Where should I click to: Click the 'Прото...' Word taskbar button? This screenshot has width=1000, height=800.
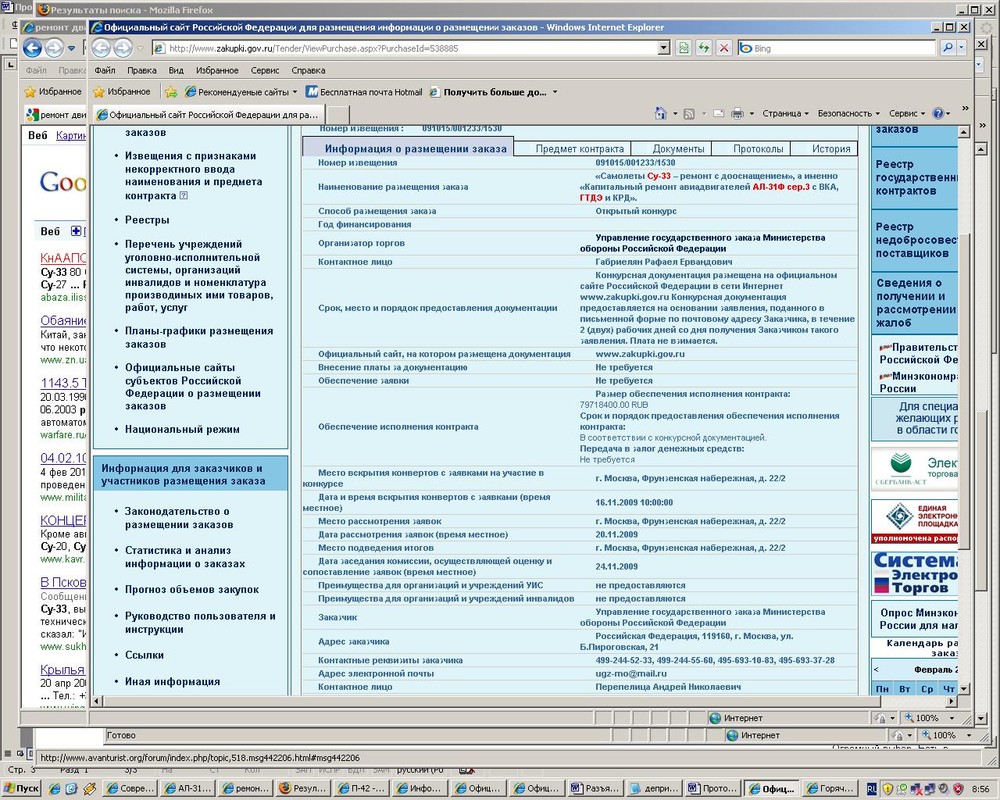[x=713, y=789]
